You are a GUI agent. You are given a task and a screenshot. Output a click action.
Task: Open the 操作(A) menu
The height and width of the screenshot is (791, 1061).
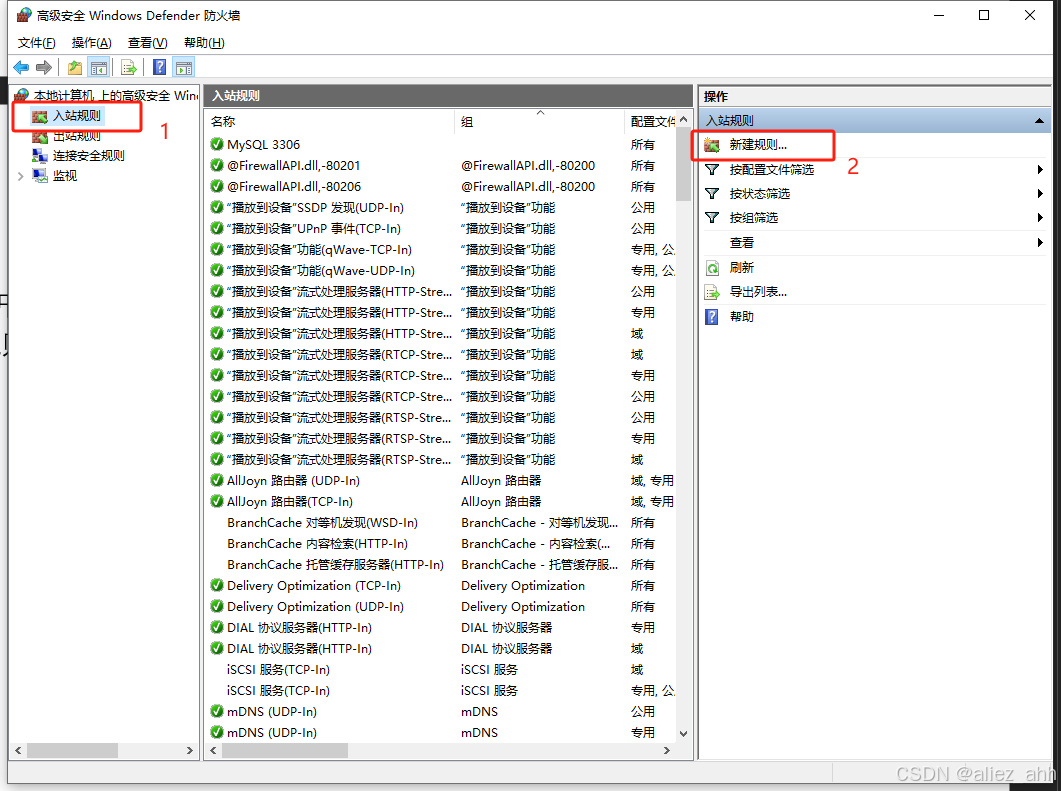91,43
